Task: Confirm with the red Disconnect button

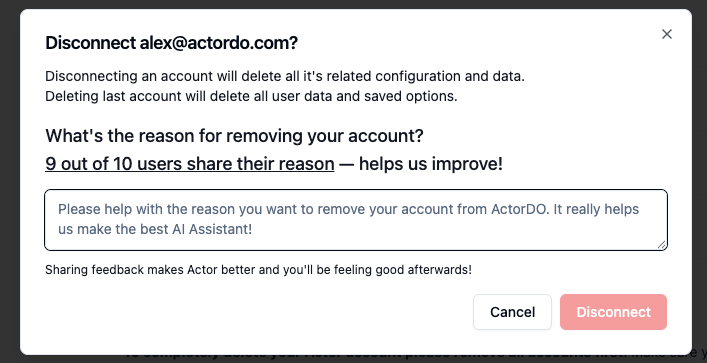Action: pos(613,312)
